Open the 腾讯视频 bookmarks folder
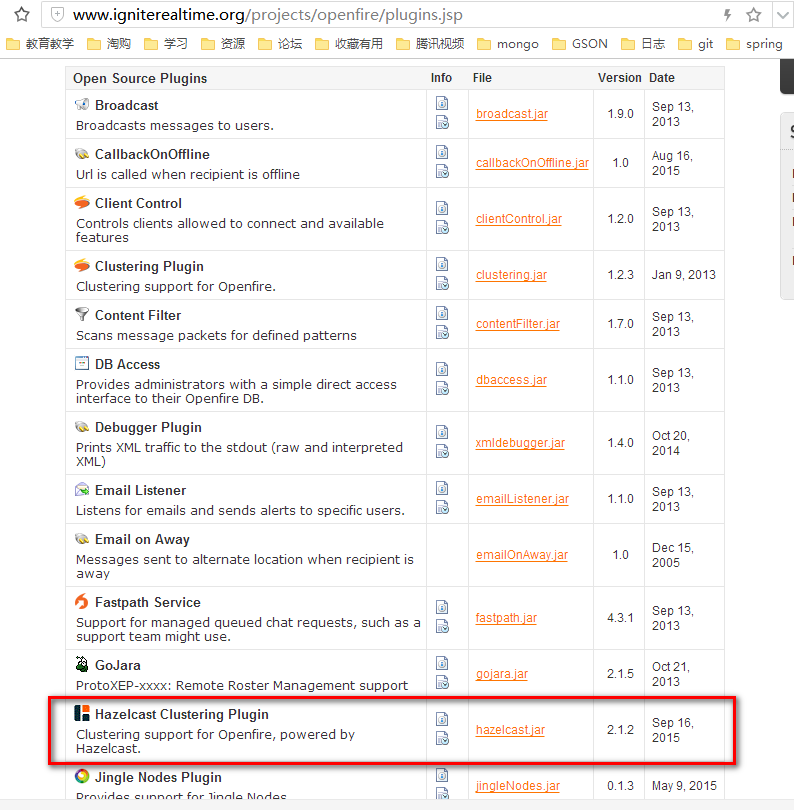 (x=430, y=44)
